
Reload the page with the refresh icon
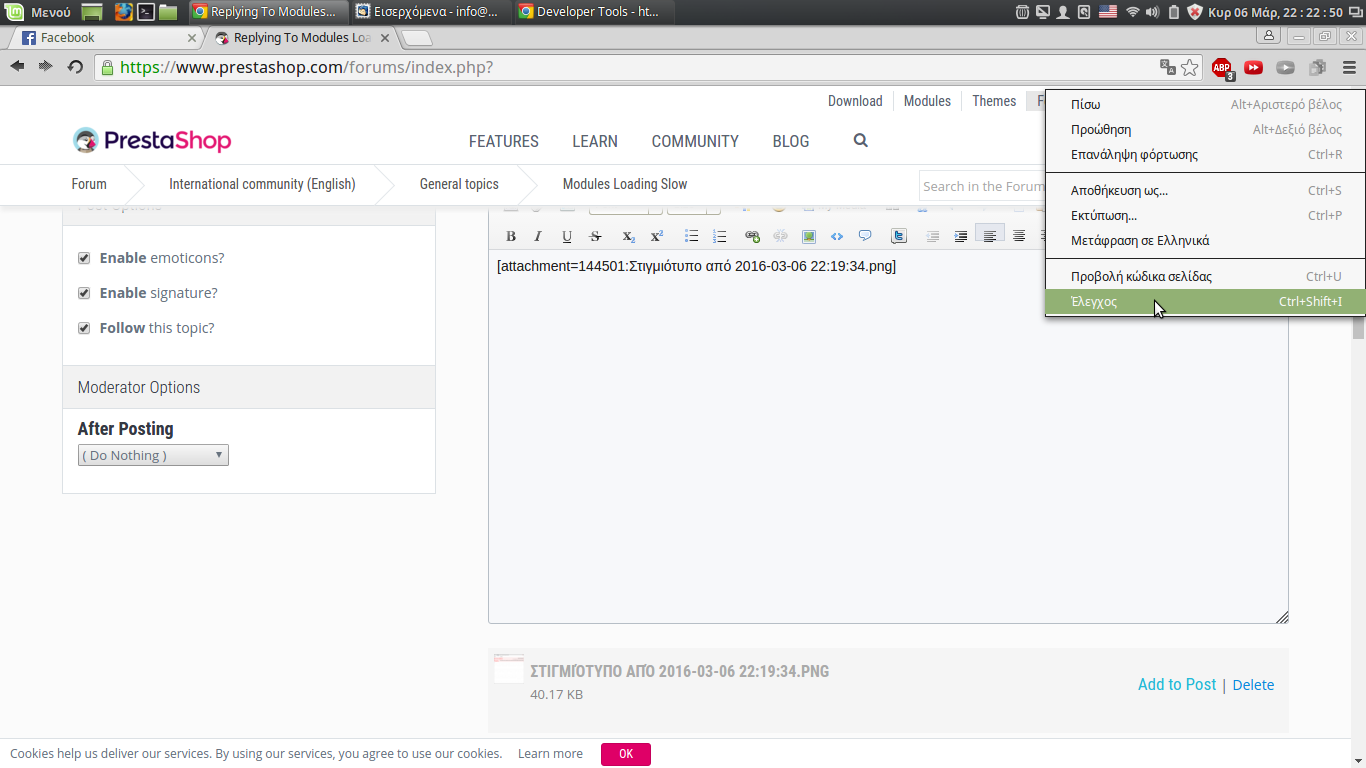(75, 67)
